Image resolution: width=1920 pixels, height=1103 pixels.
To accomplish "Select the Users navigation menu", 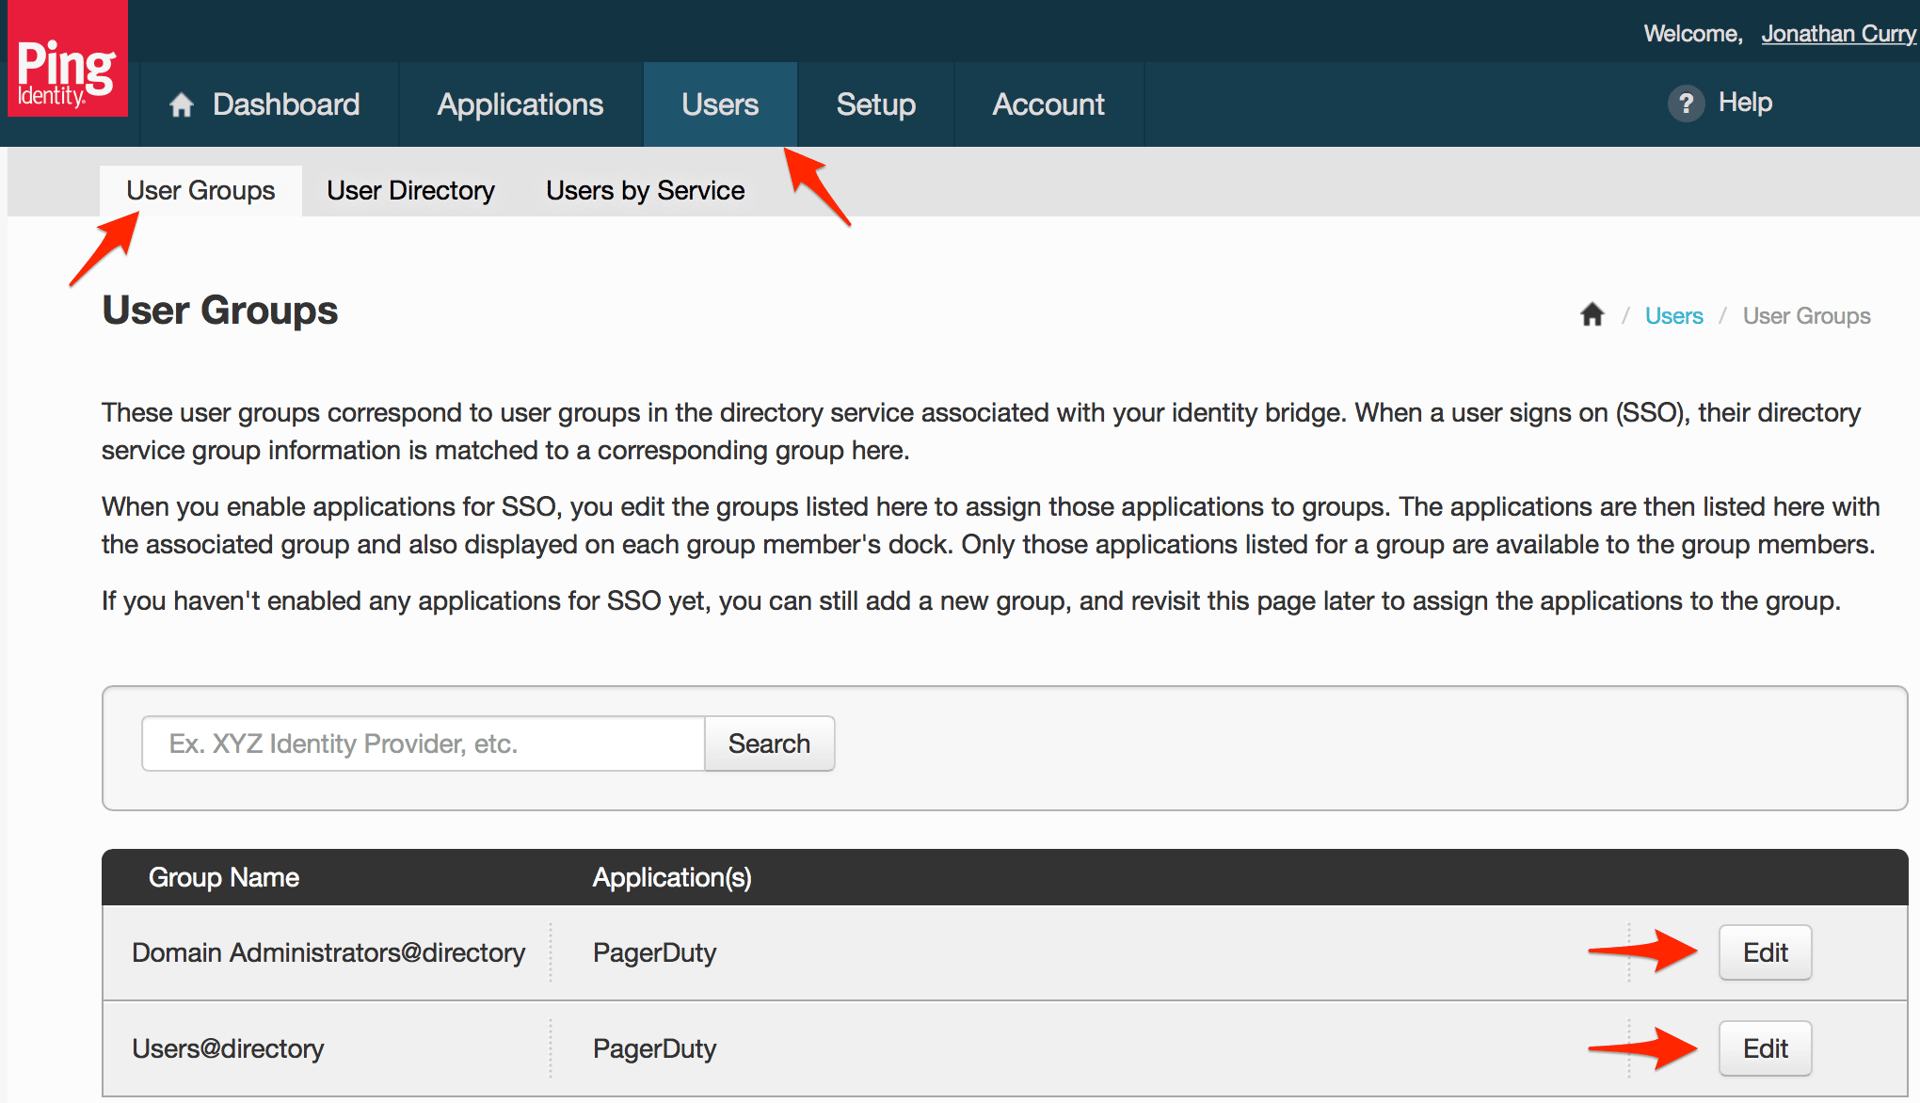I will coord(719,105).
